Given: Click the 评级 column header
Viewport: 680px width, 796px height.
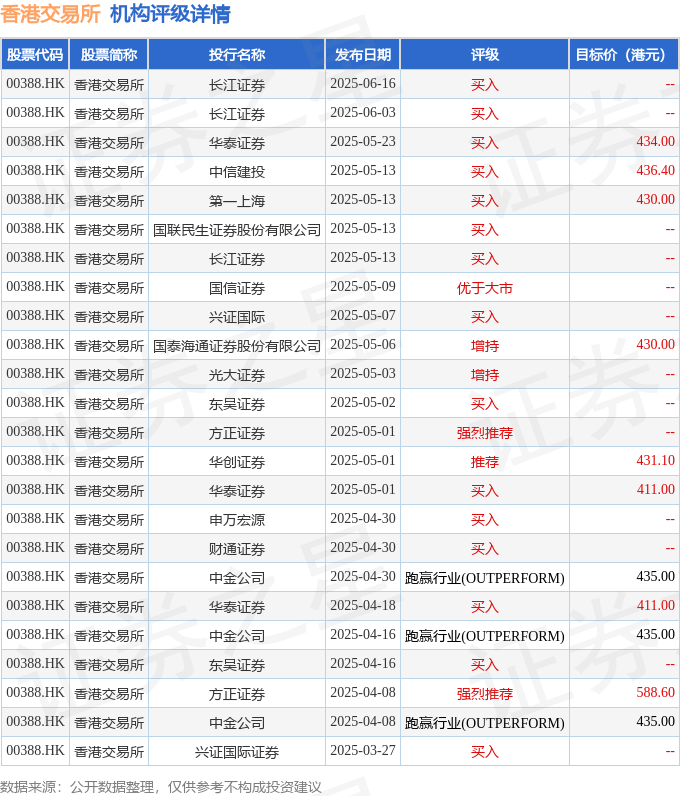Looking at the screenshot, I should (x=484, y=54).
